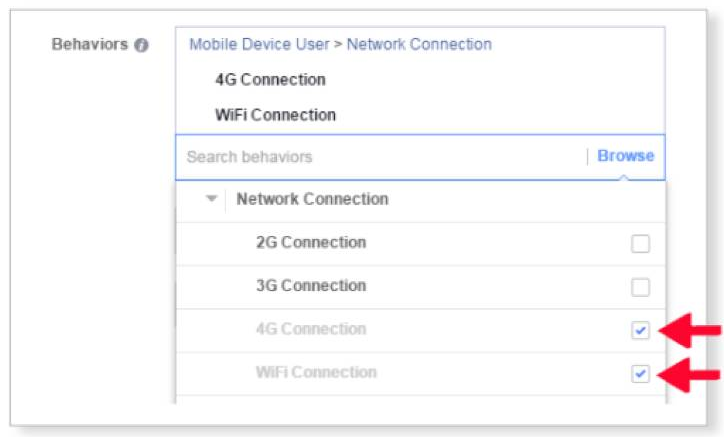724x437 pixels.
Task: Select 3G Connection list row
Action: pyautogui.click(x=421, y=287)
